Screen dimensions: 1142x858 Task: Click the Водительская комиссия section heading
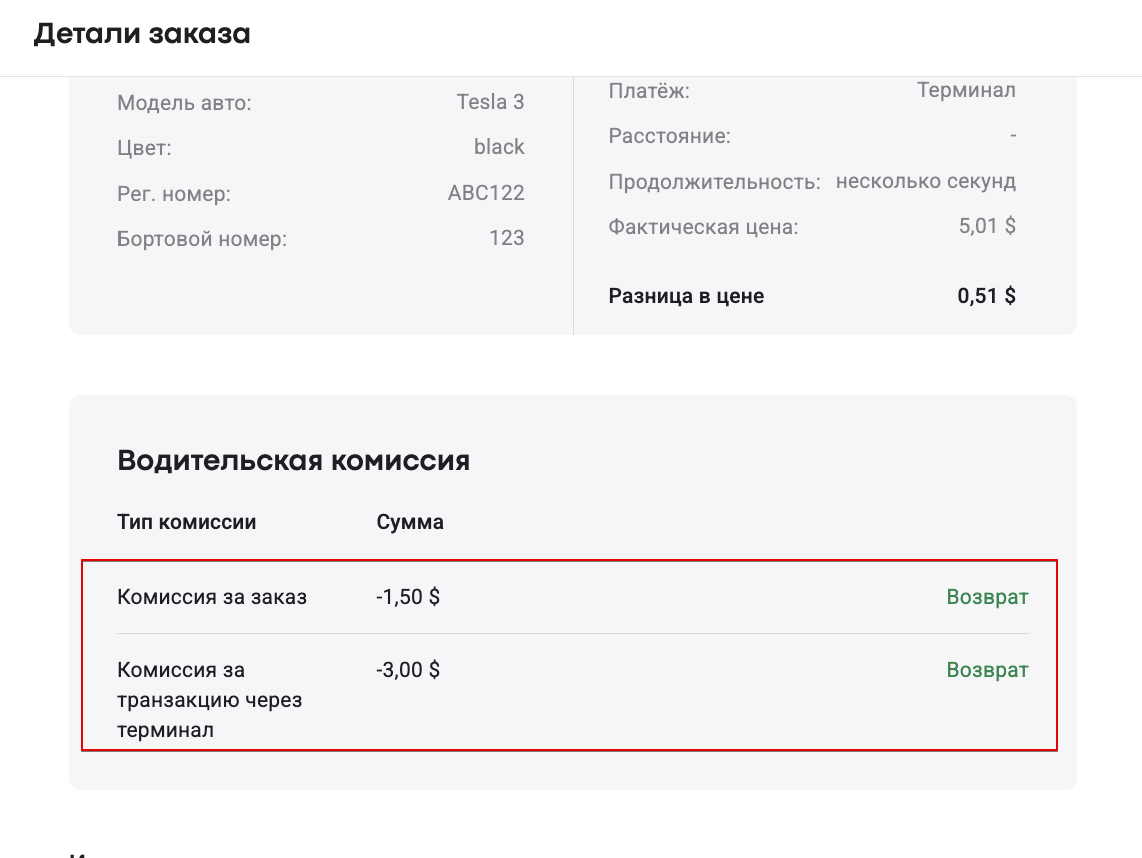click(293, 460)
